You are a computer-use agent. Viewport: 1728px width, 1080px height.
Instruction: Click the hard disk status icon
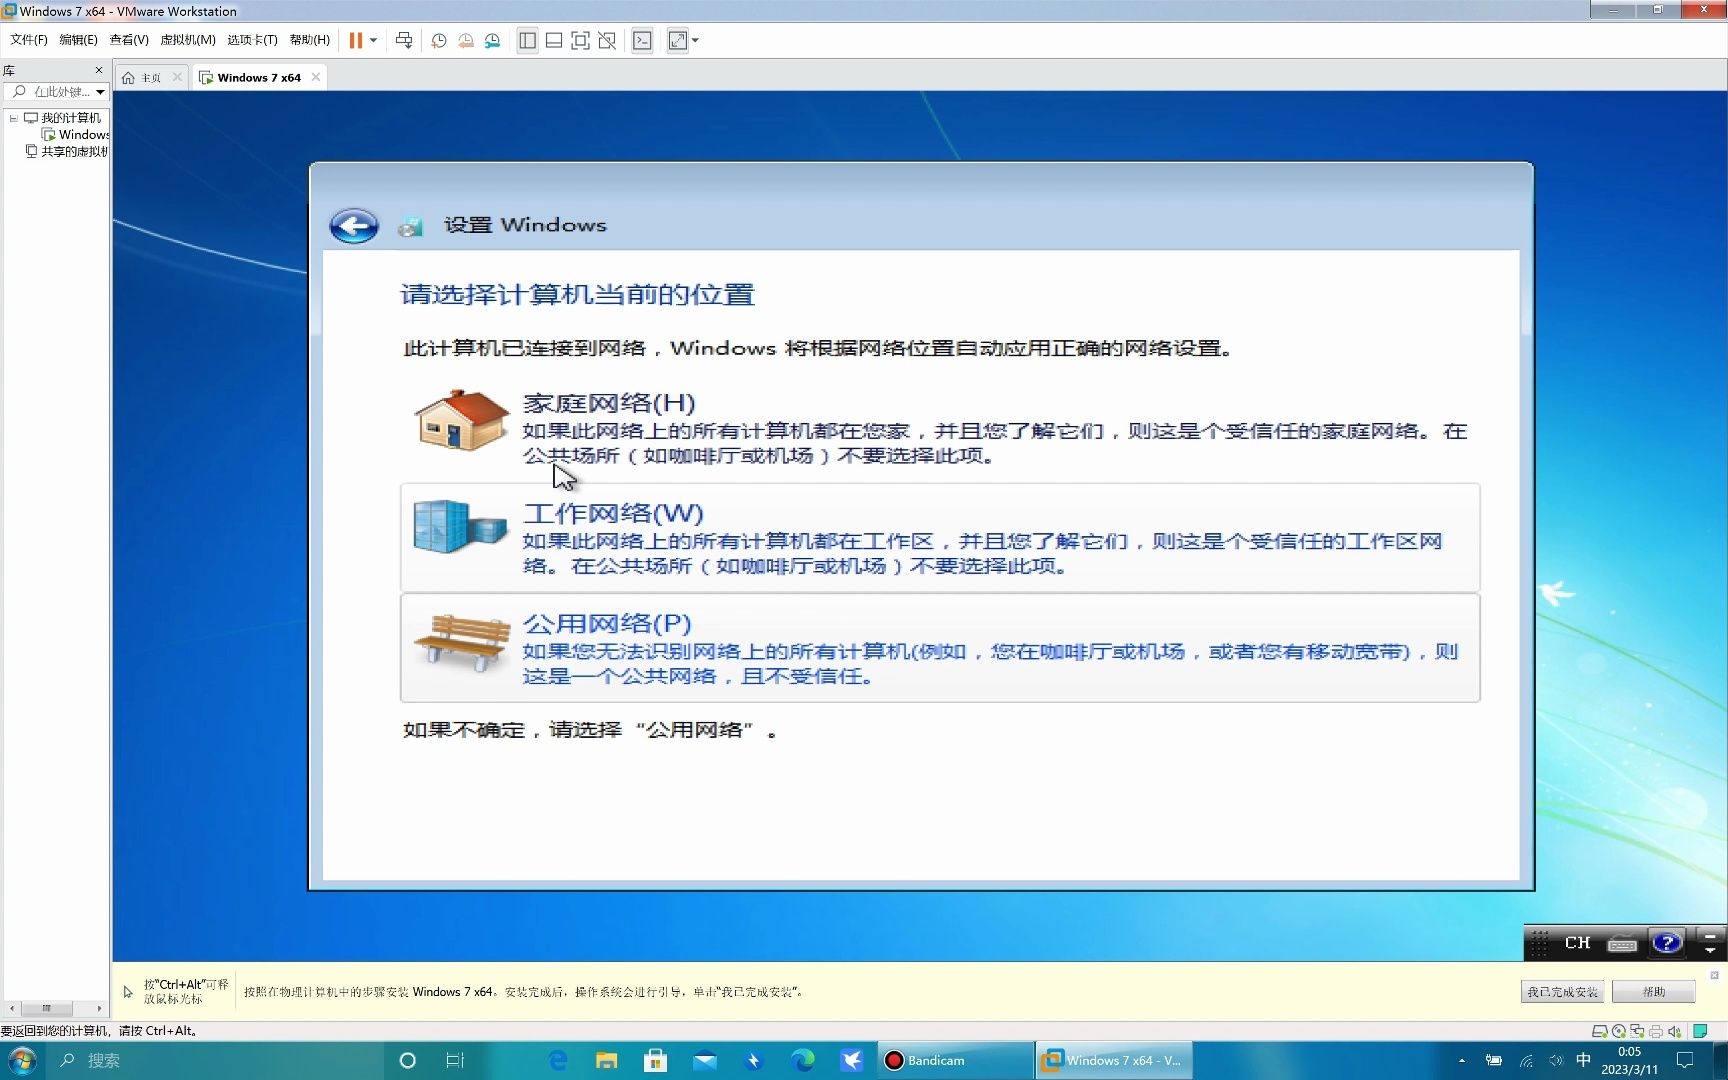click(1599, 1031)
